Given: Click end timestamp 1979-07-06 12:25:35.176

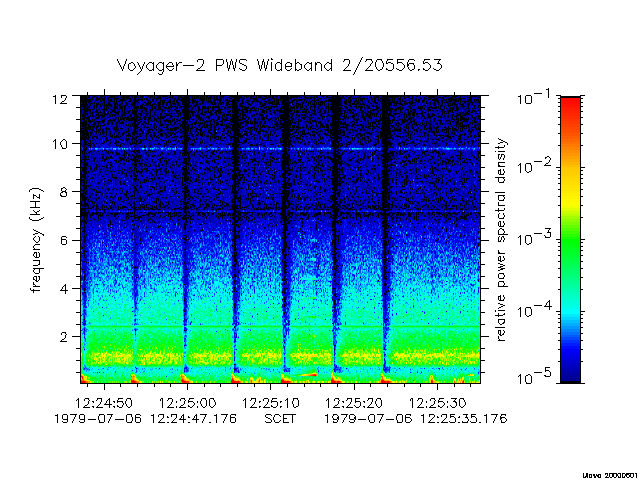Looking at the screenshot, I should (416, 419).
